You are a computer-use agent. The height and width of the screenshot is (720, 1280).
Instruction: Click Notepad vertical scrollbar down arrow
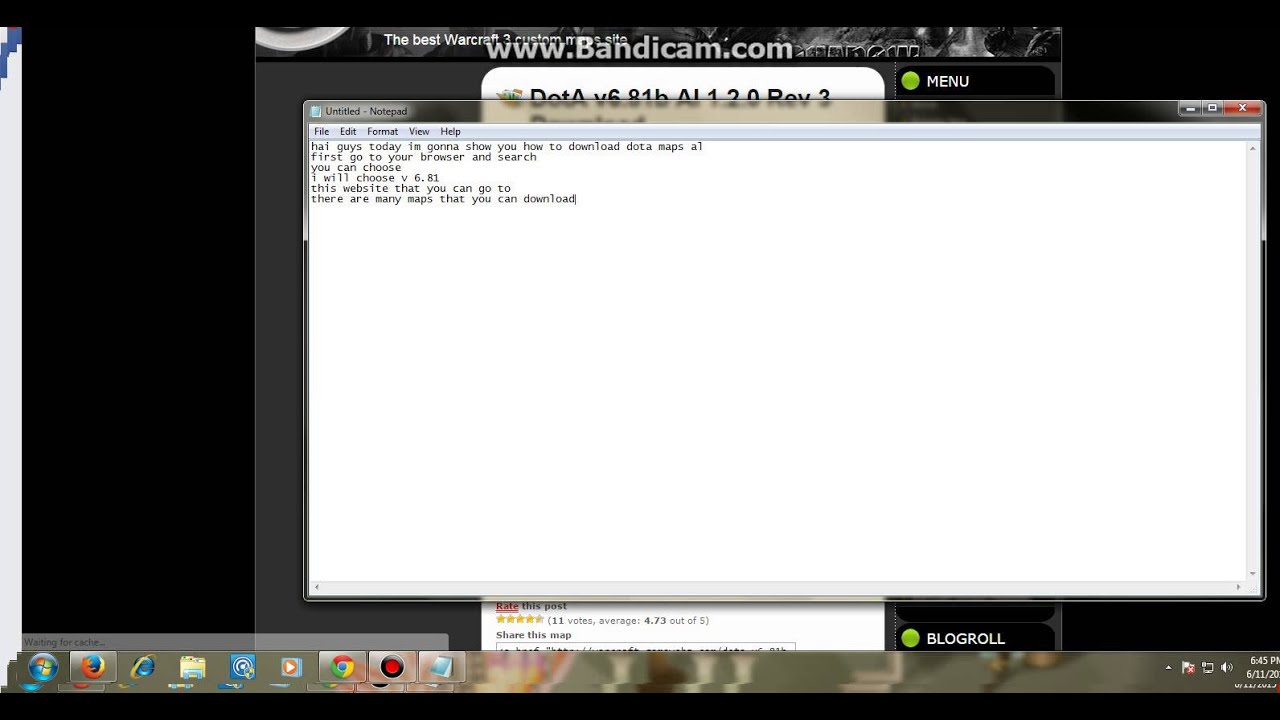pos(1253,573)
